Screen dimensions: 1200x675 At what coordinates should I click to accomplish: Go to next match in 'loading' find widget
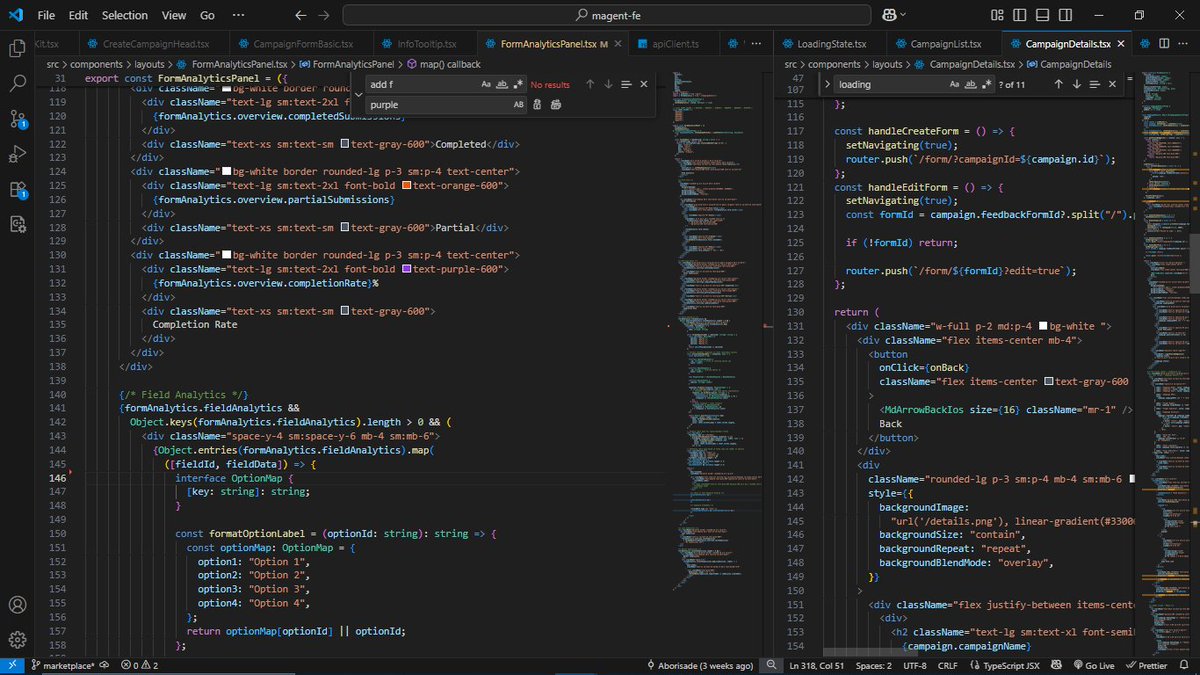tap(1076, 85)
